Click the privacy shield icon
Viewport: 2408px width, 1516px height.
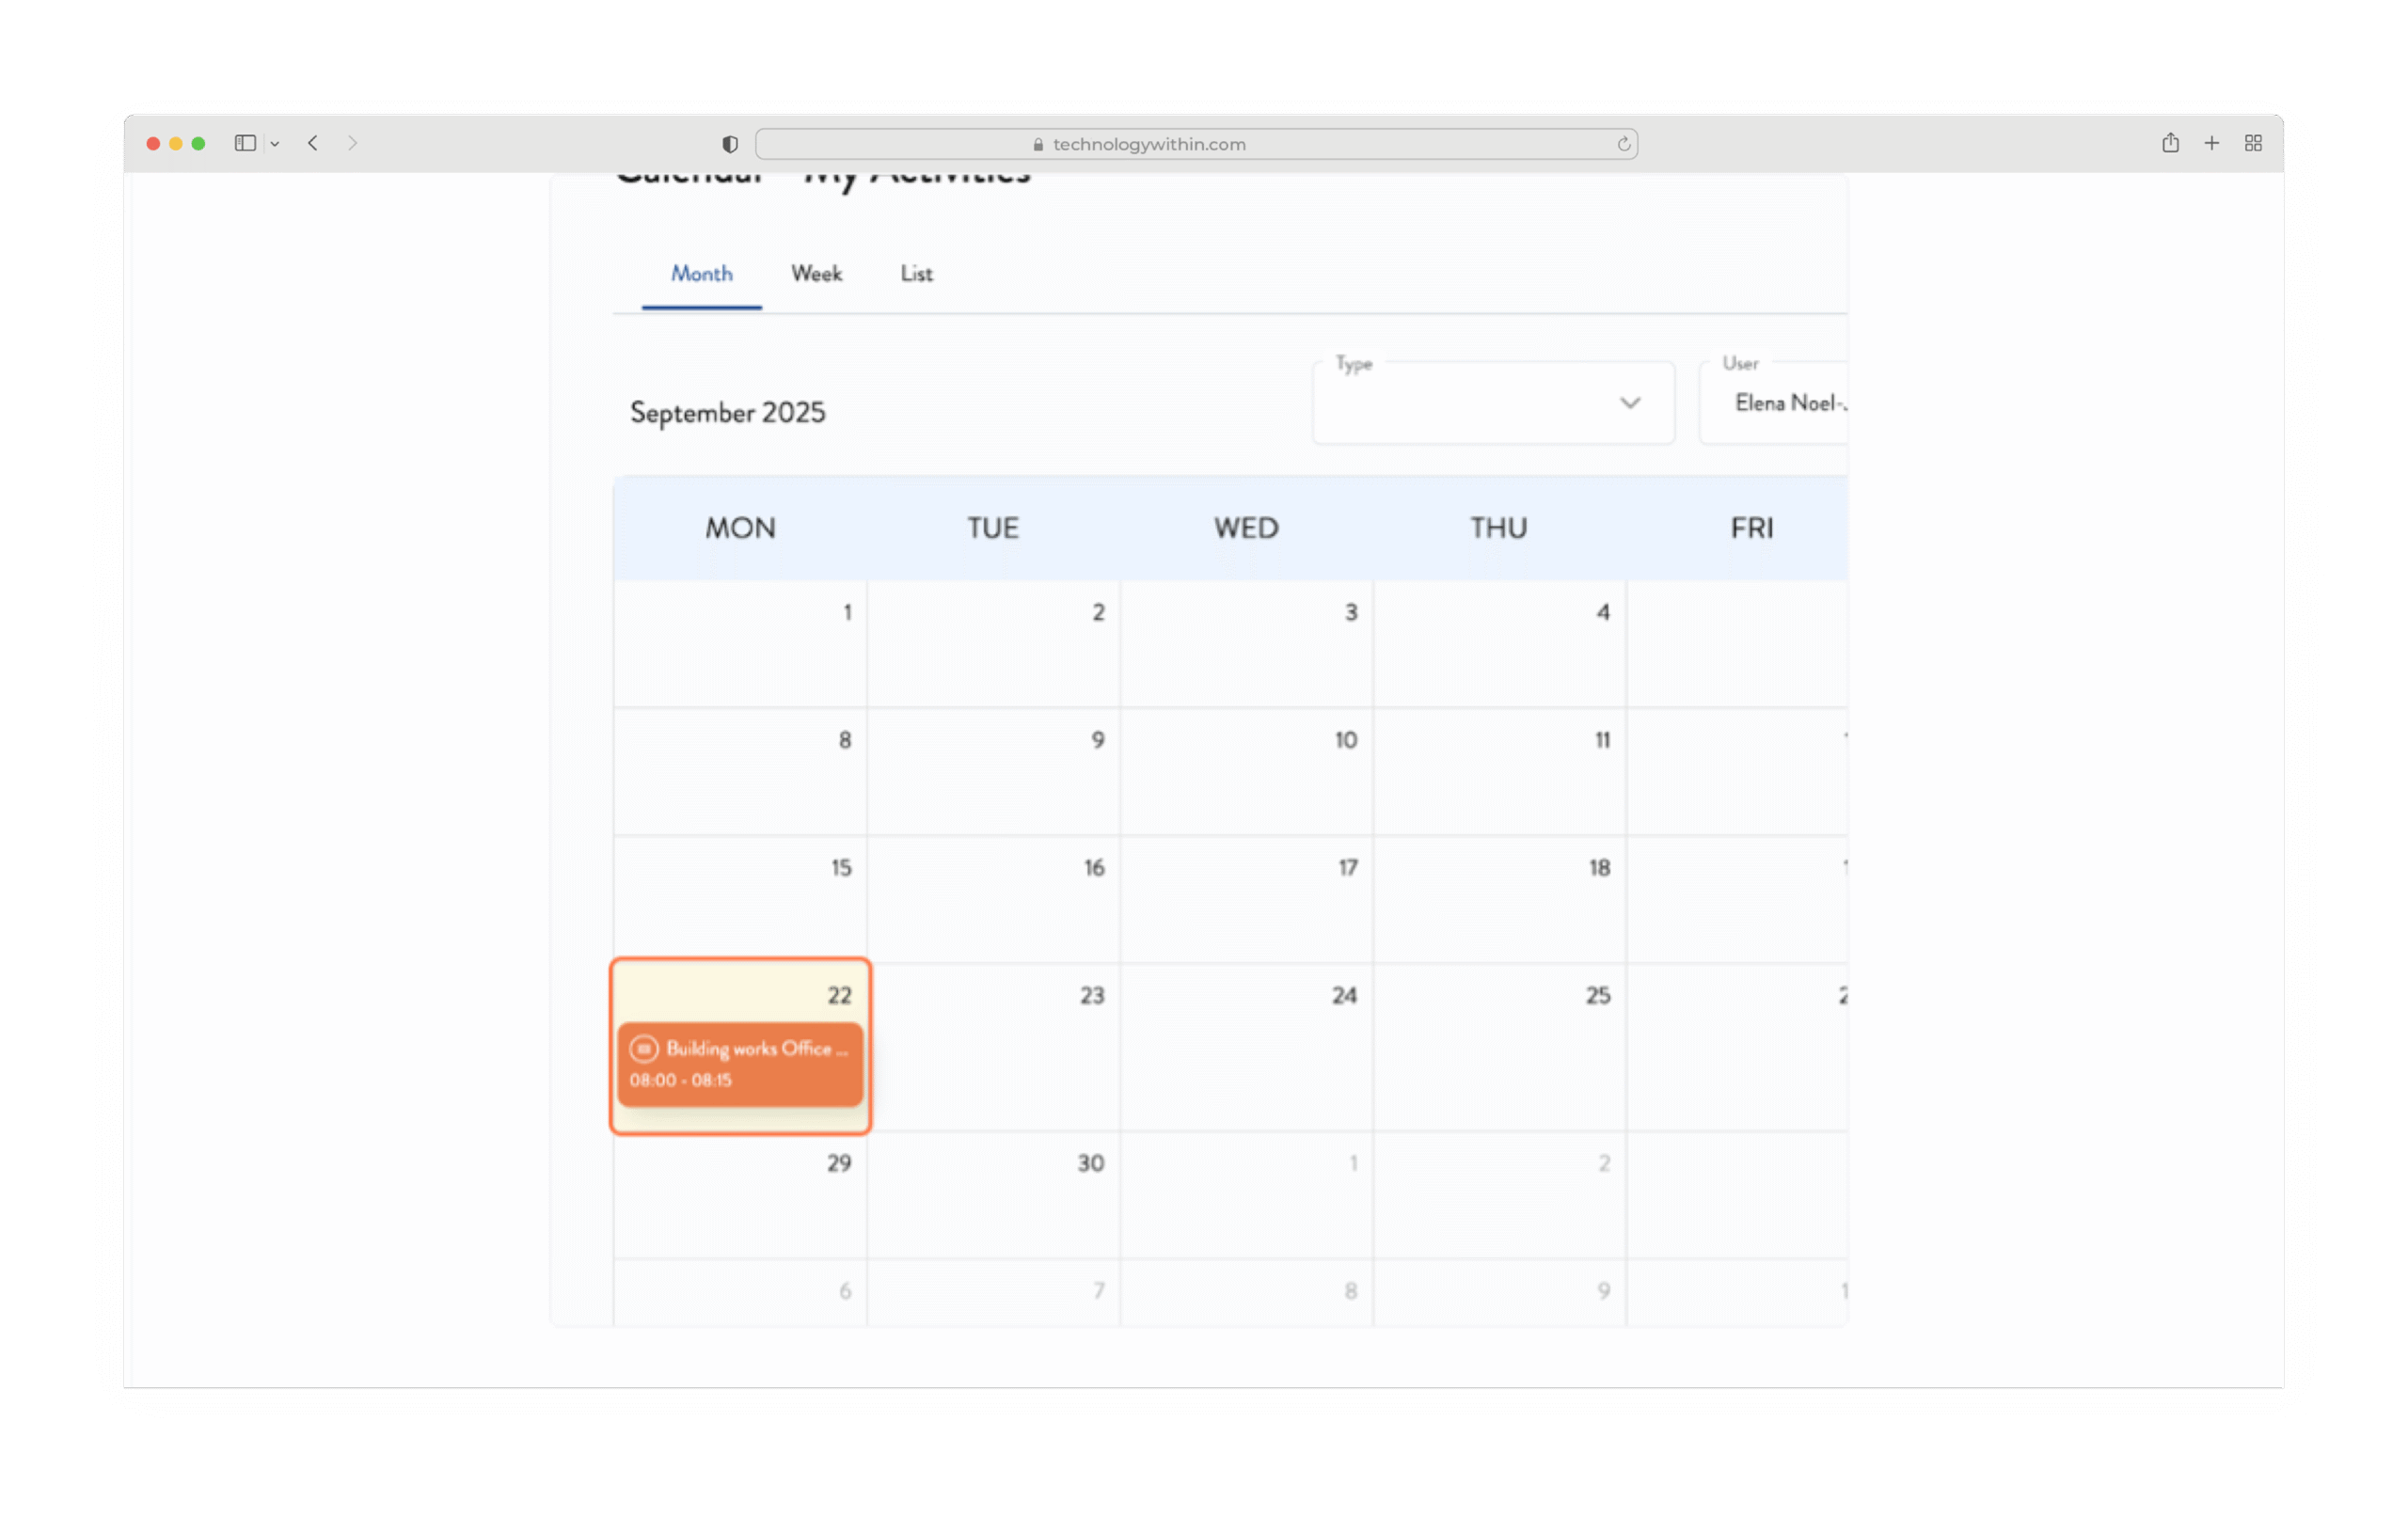730,144
